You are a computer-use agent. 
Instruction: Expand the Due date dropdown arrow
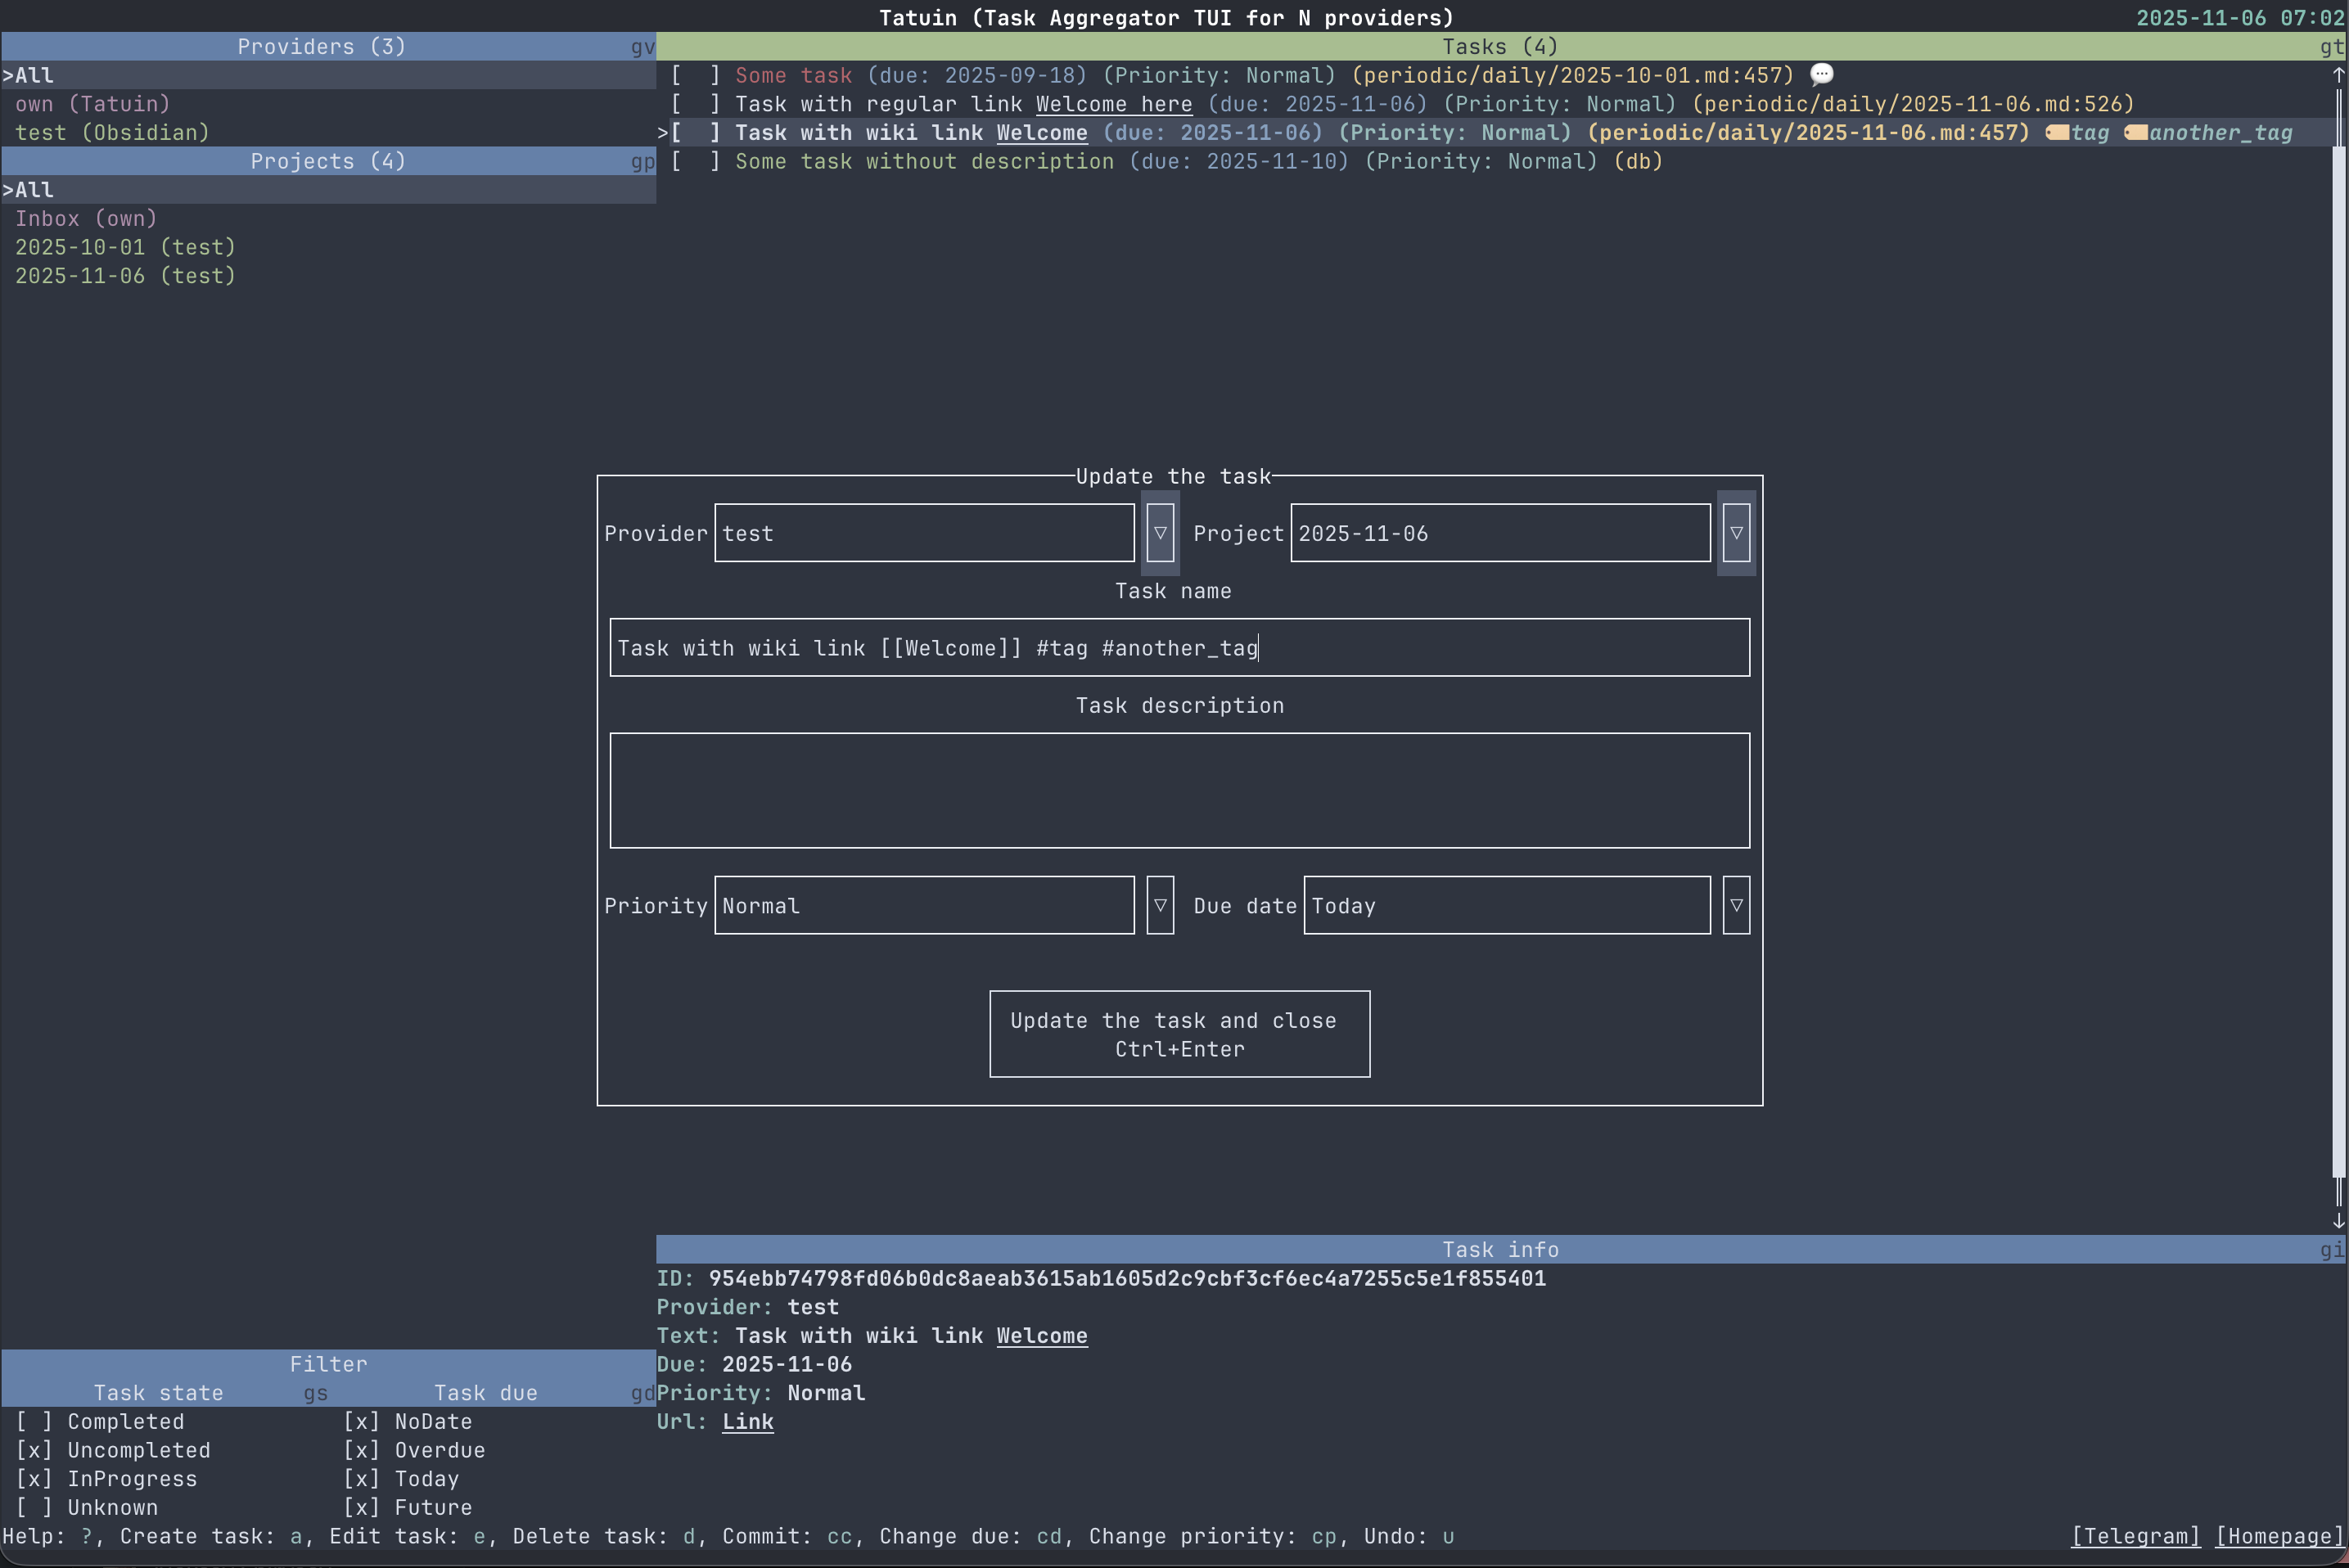click(1735, 905)
